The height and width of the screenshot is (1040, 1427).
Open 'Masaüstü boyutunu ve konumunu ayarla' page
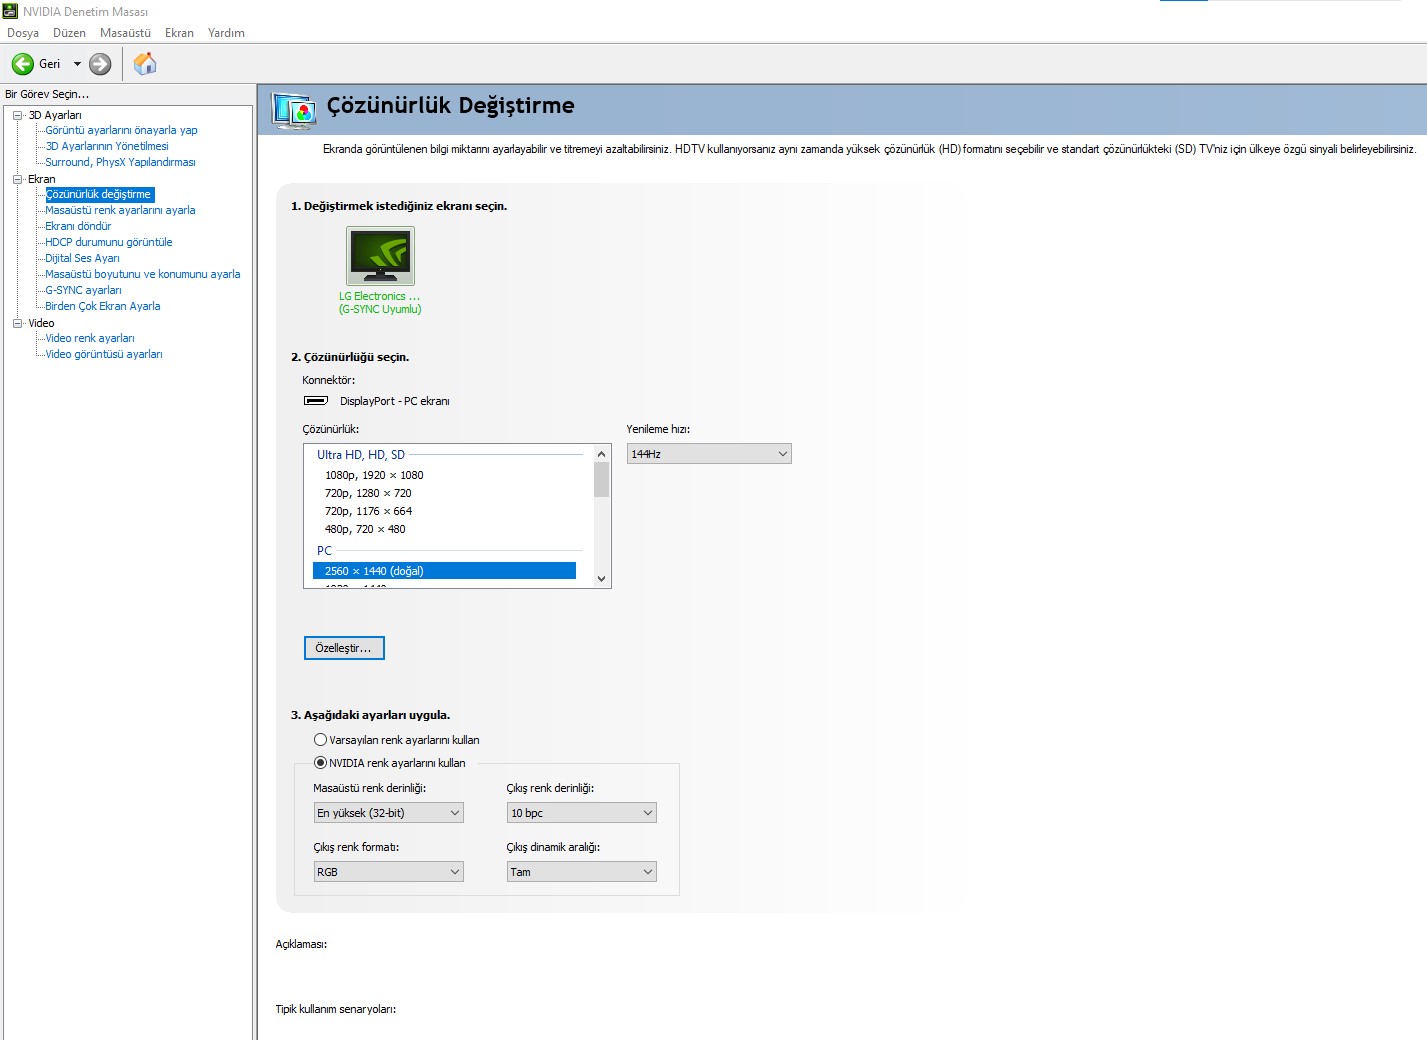point(142,274)
